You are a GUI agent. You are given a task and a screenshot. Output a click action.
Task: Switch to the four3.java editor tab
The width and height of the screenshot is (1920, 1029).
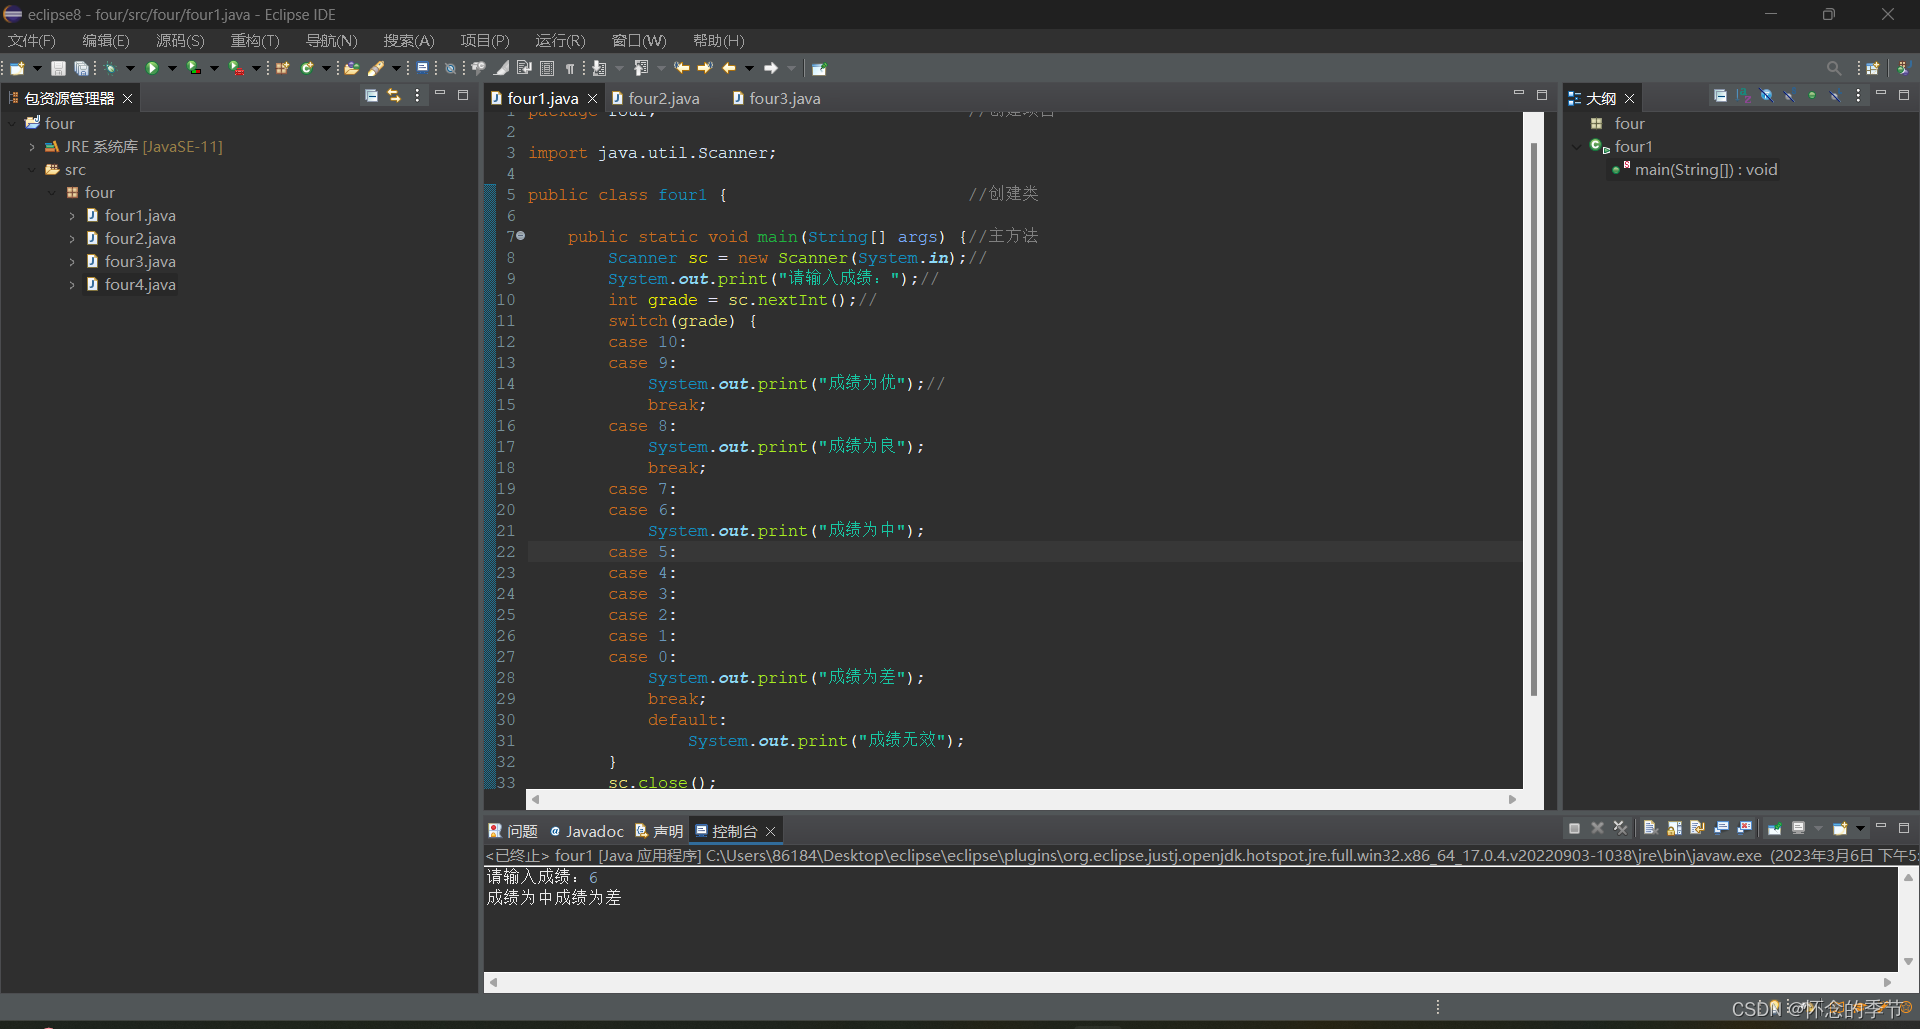[x=783, y=98]
